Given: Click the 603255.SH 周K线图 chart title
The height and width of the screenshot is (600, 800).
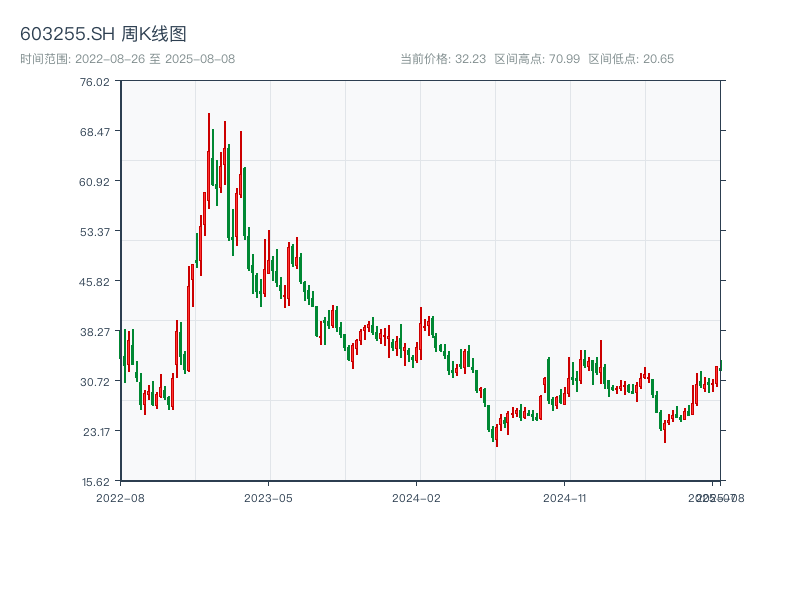Looking at the screenshot, I should point(103,35).
